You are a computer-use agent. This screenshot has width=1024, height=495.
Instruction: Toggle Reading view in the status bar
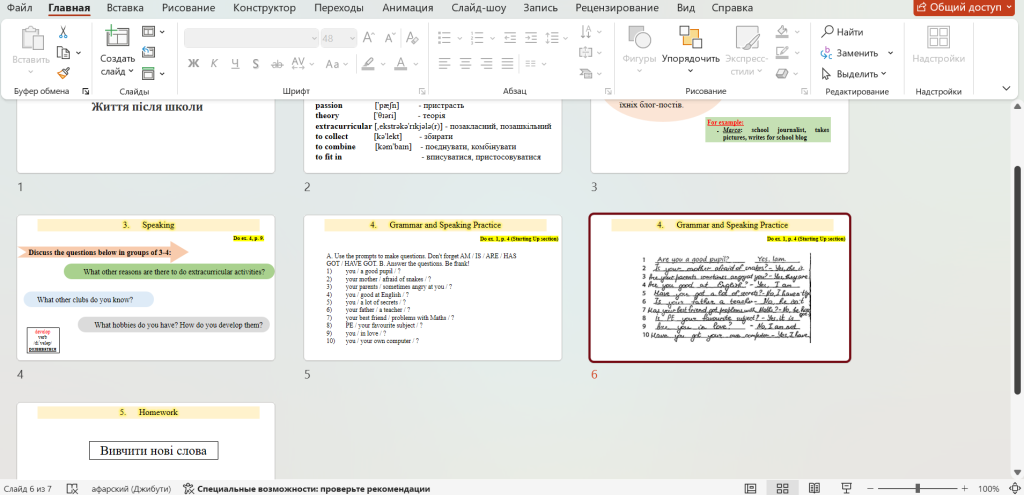point(816,488)
